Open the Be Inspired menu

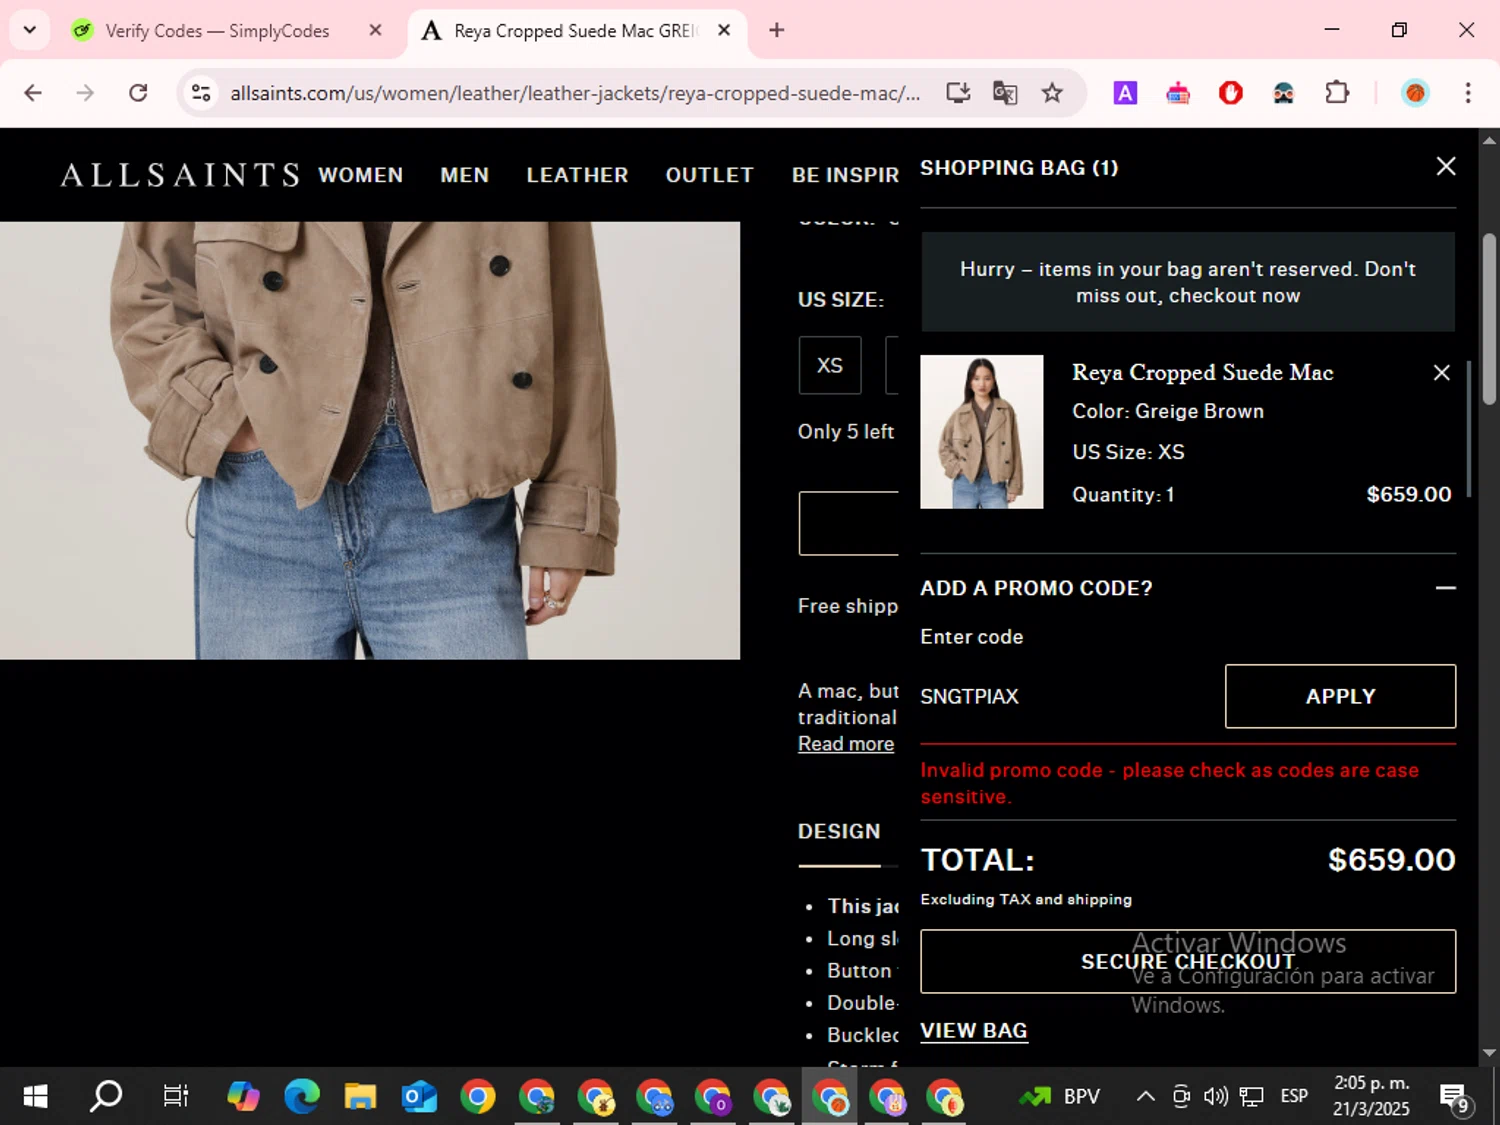(x=845, y=175)
